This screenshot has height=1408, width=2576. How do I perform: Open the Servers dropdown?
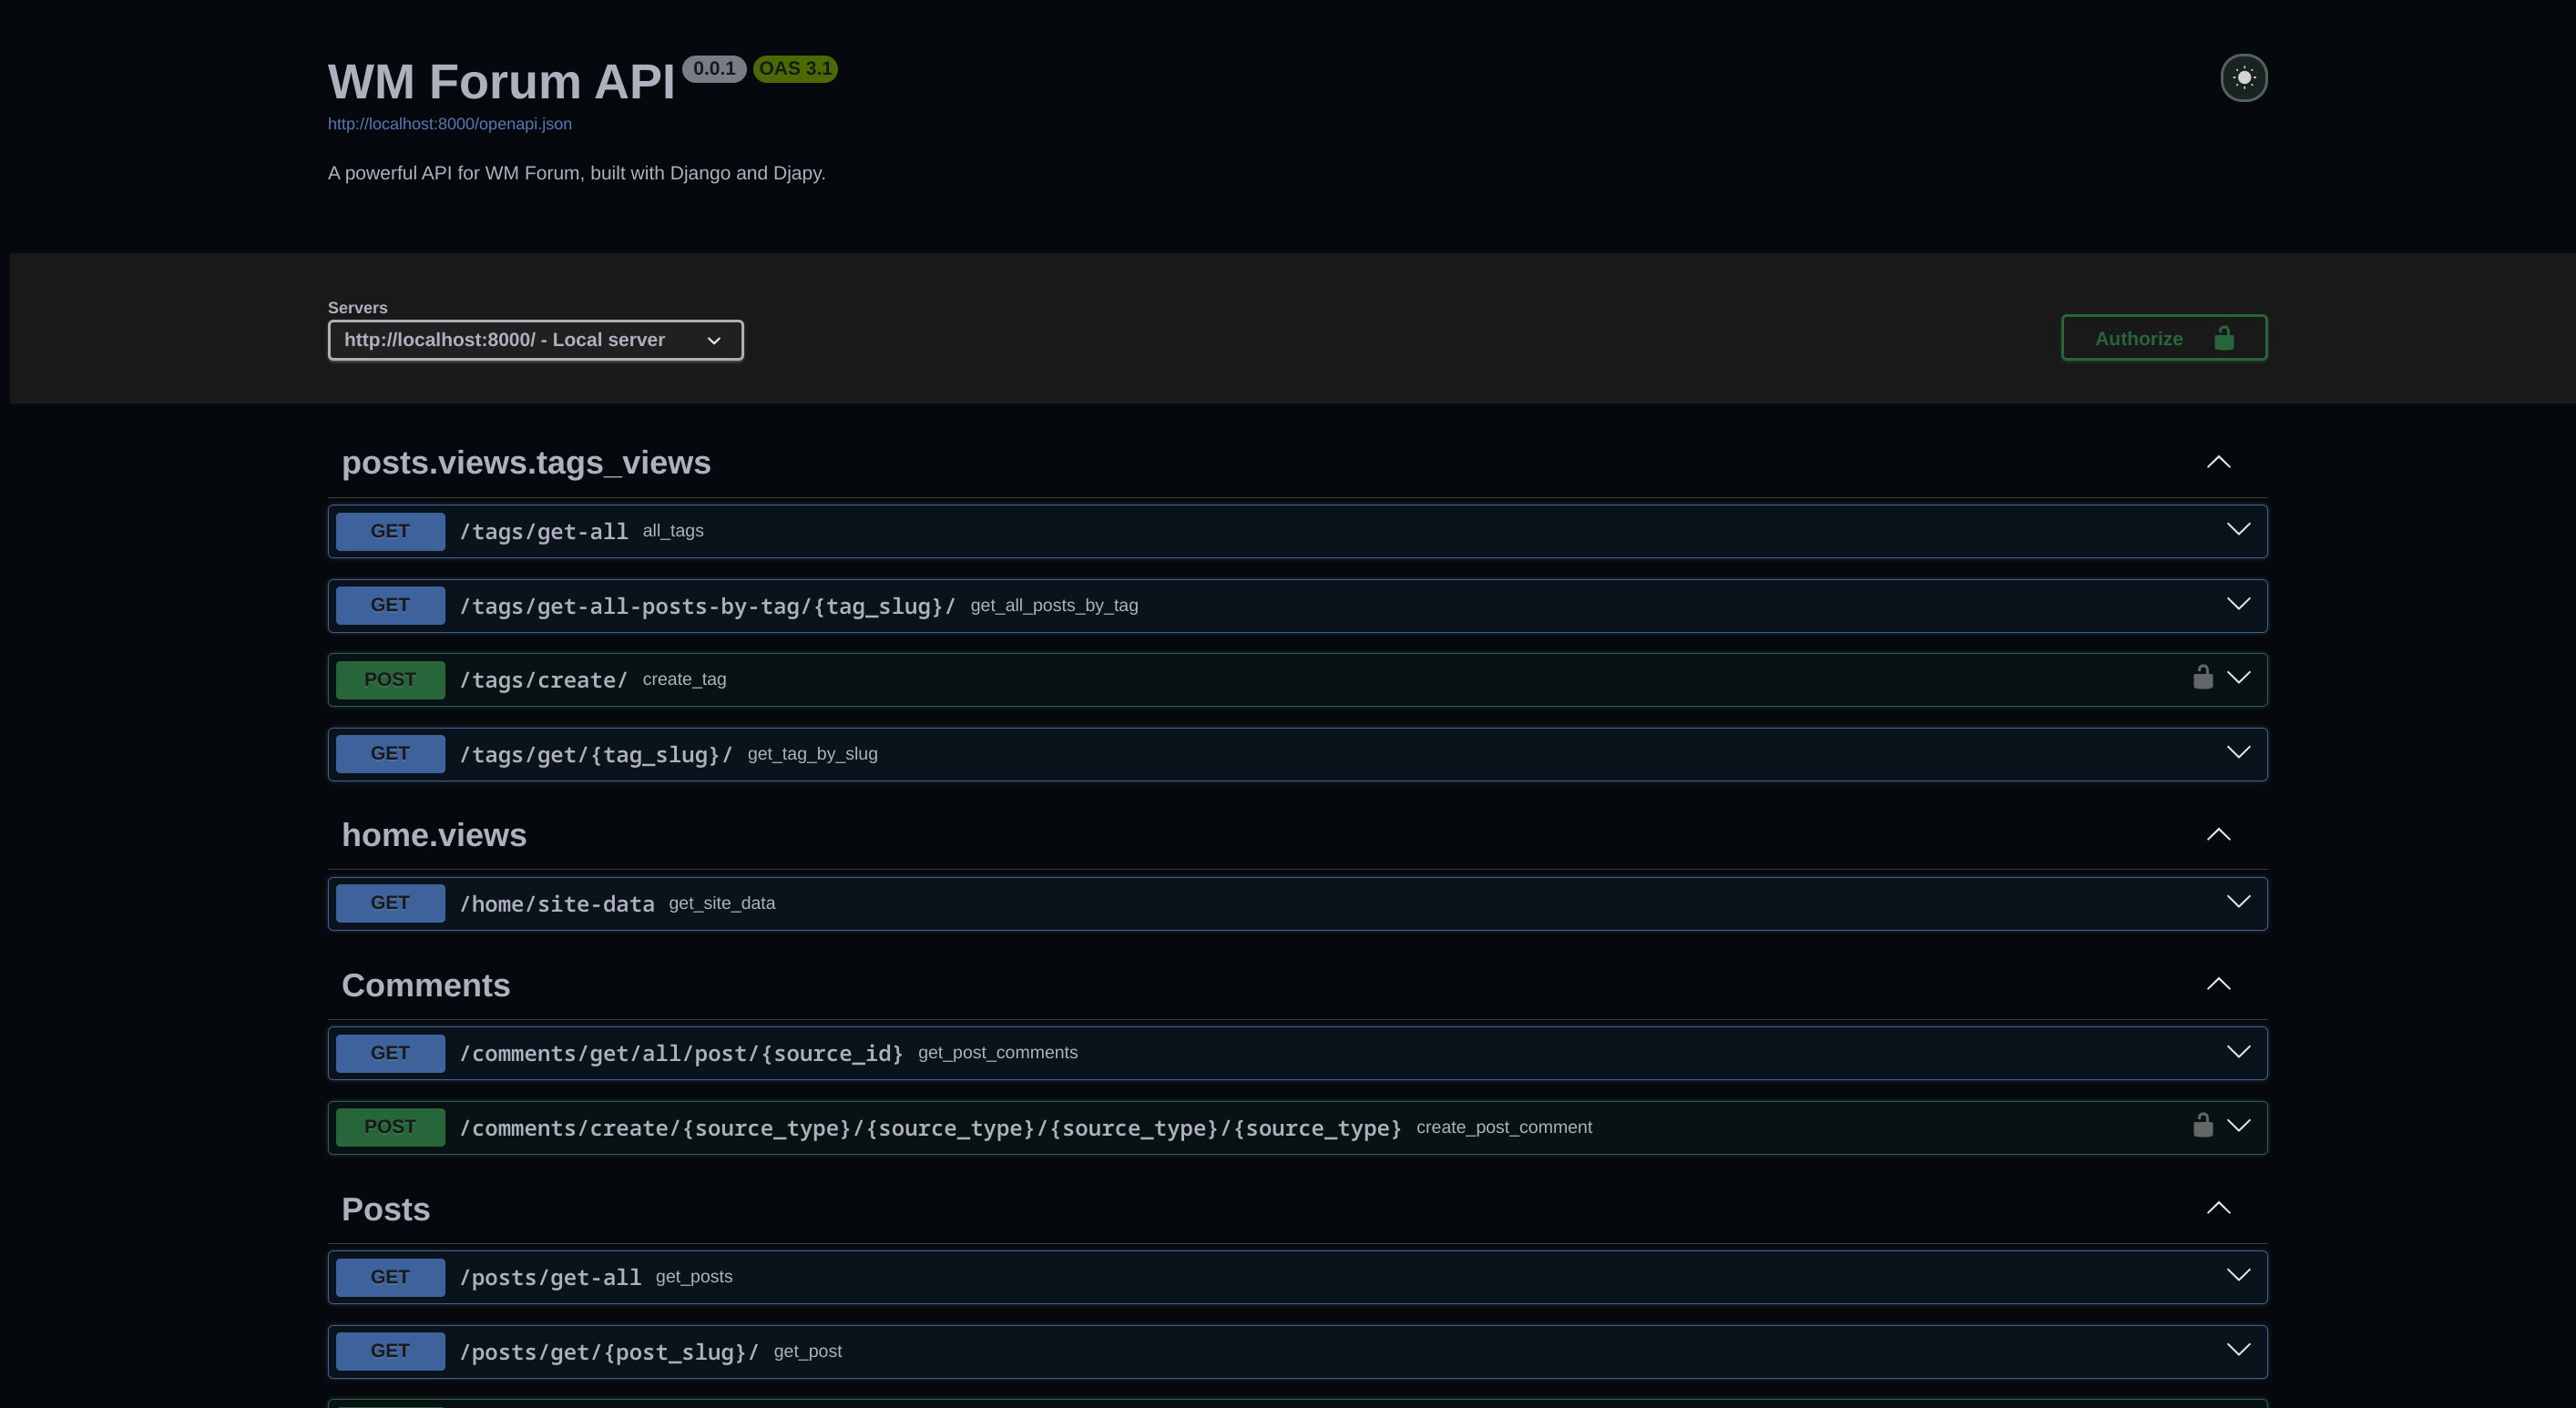[535, 340]
